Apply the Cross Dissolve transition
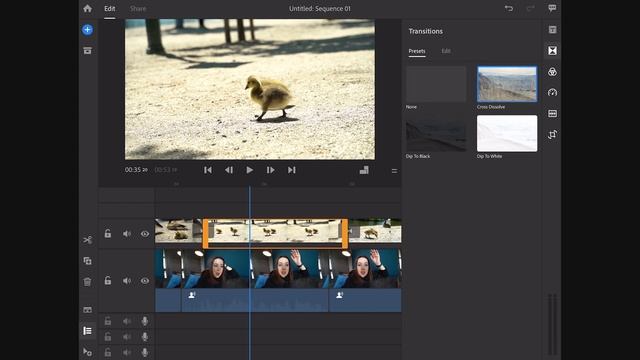The width and height of the screenshot is (640, 360). coord(507,84)
